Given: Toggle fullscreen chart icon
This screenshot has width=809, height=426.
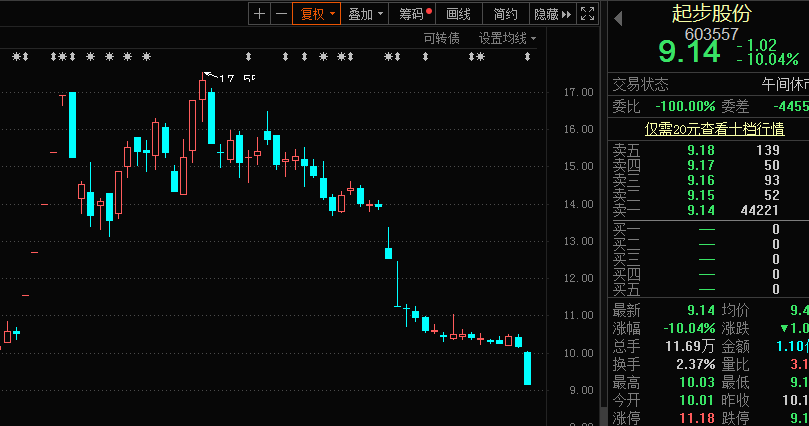Looking at the screenshot, I should click(x=587, y=14).
